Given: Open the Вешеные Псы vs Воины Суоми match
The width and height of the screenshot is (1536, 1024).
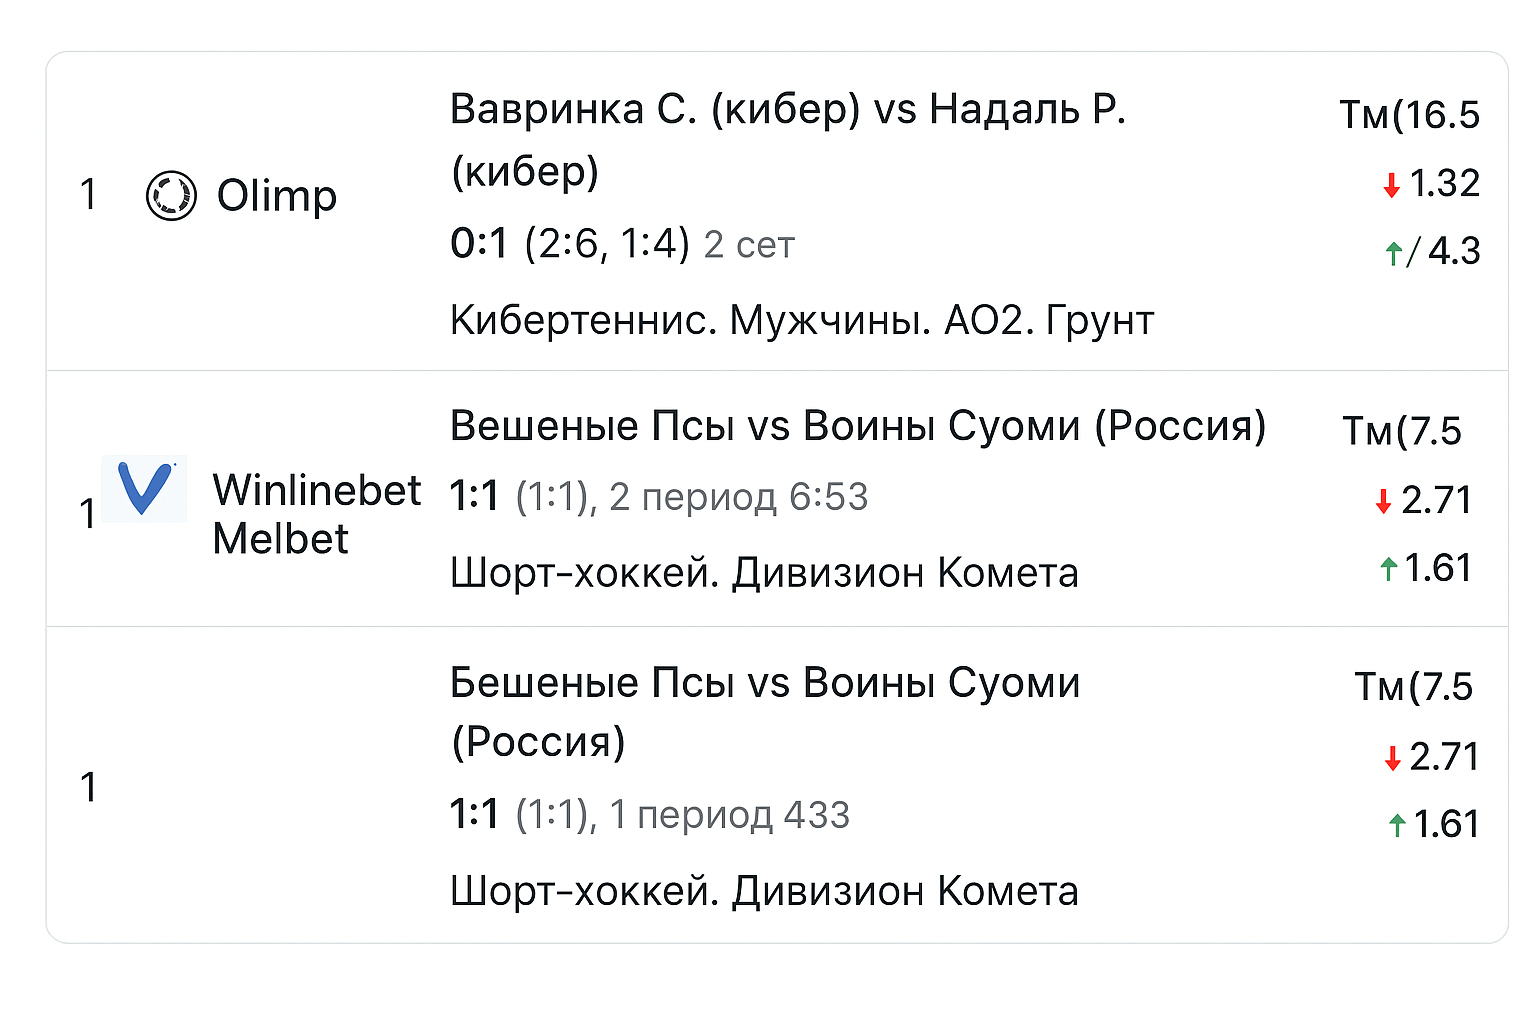Looking at the screenshot, I should [x=858, y=426].
